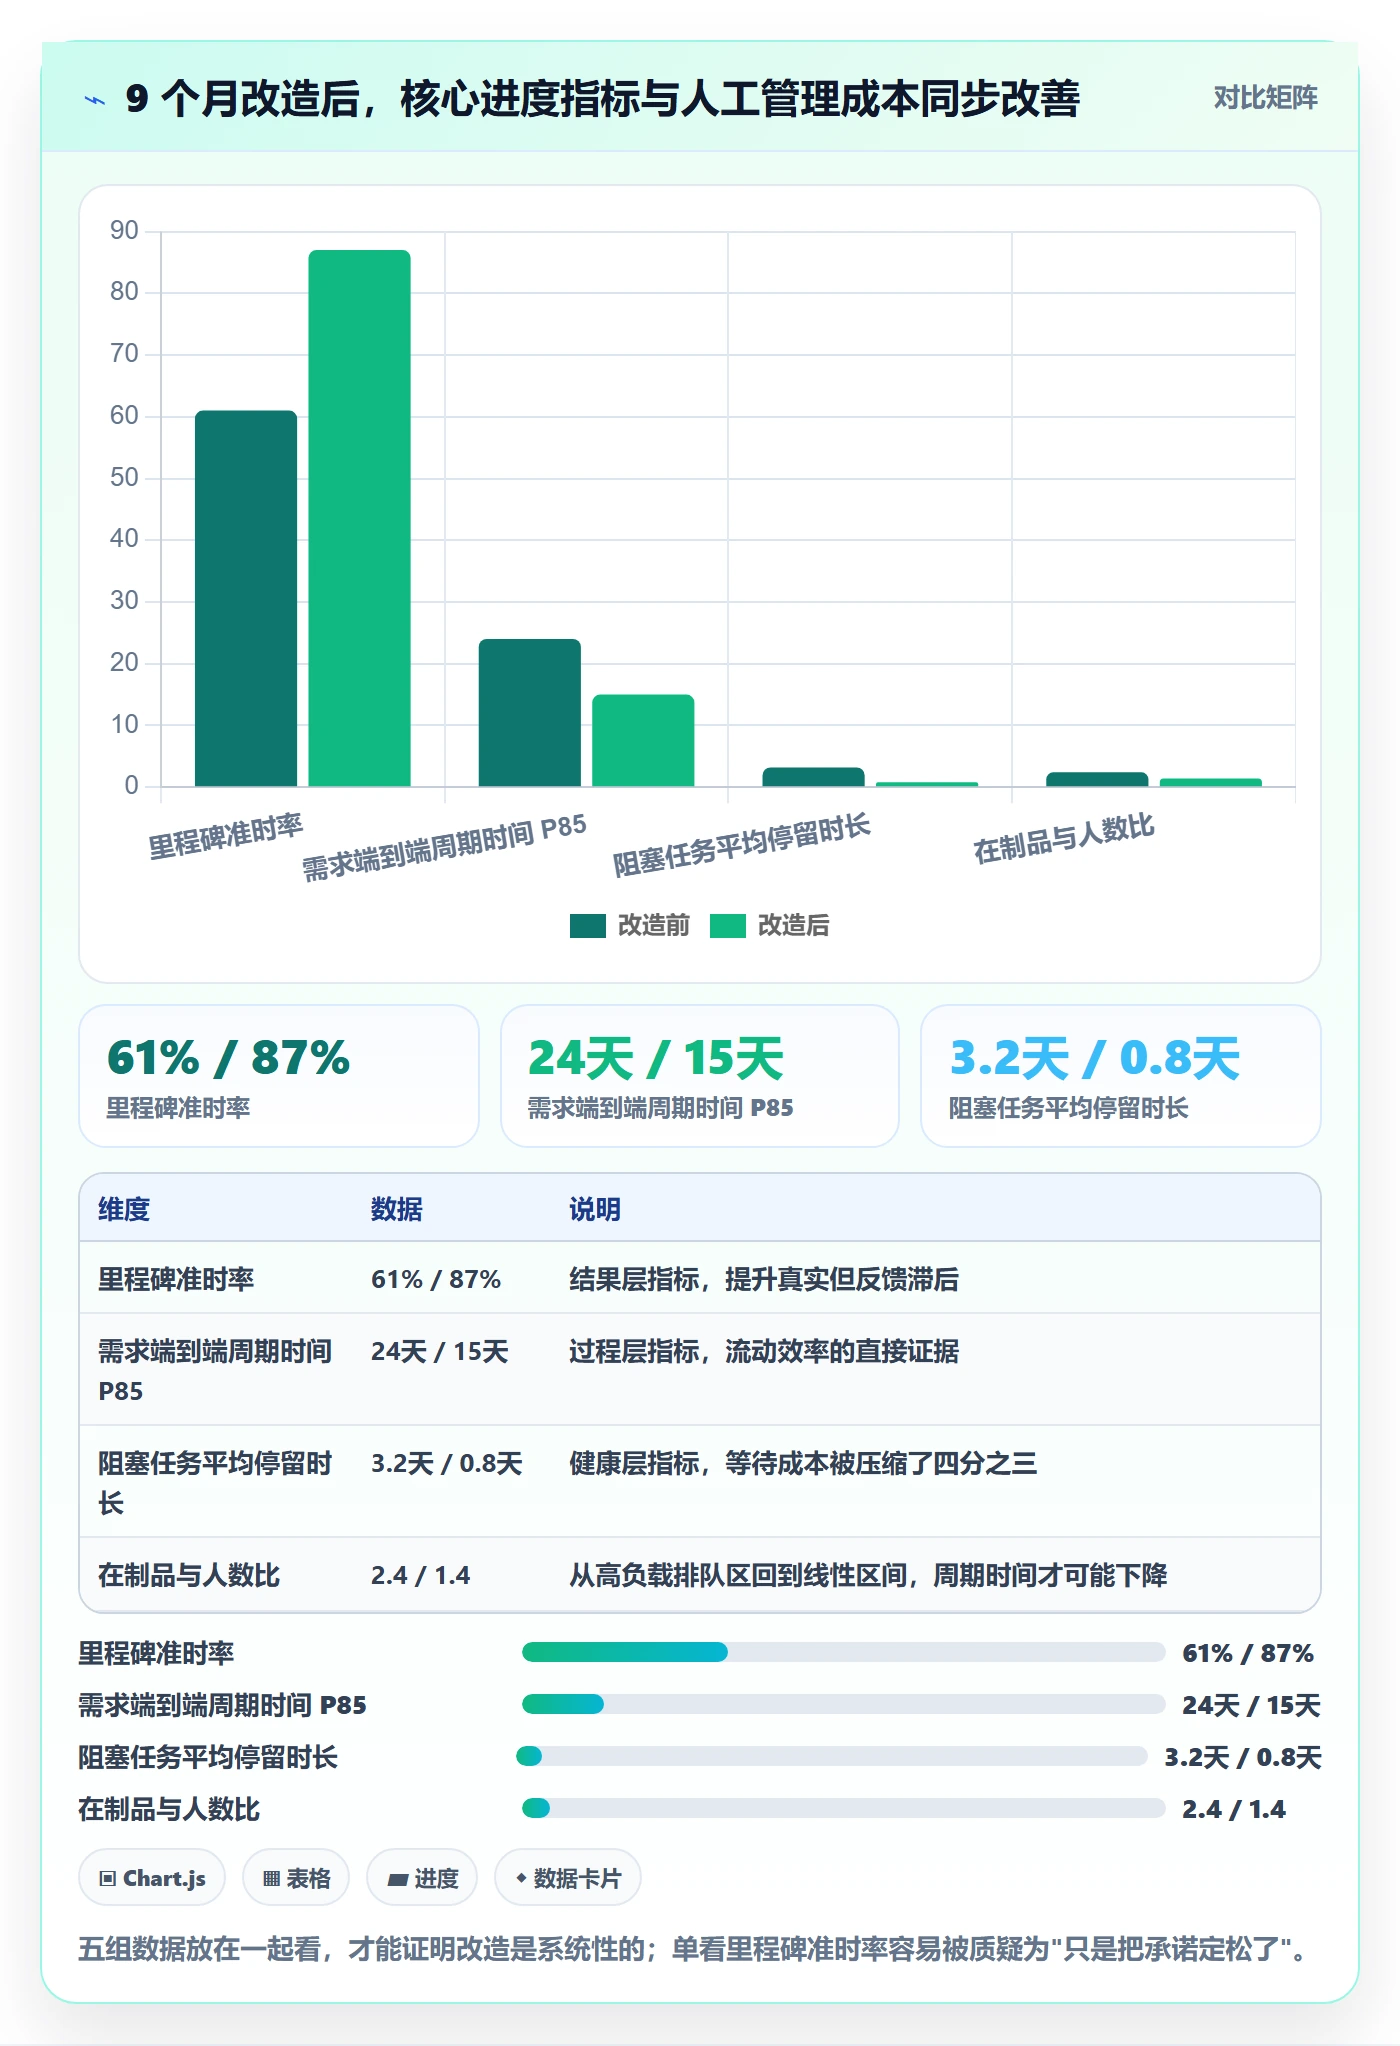Click the 说明 table column header
The width and height of the screenshot is (1400, 2046).
coord(595,1209)
